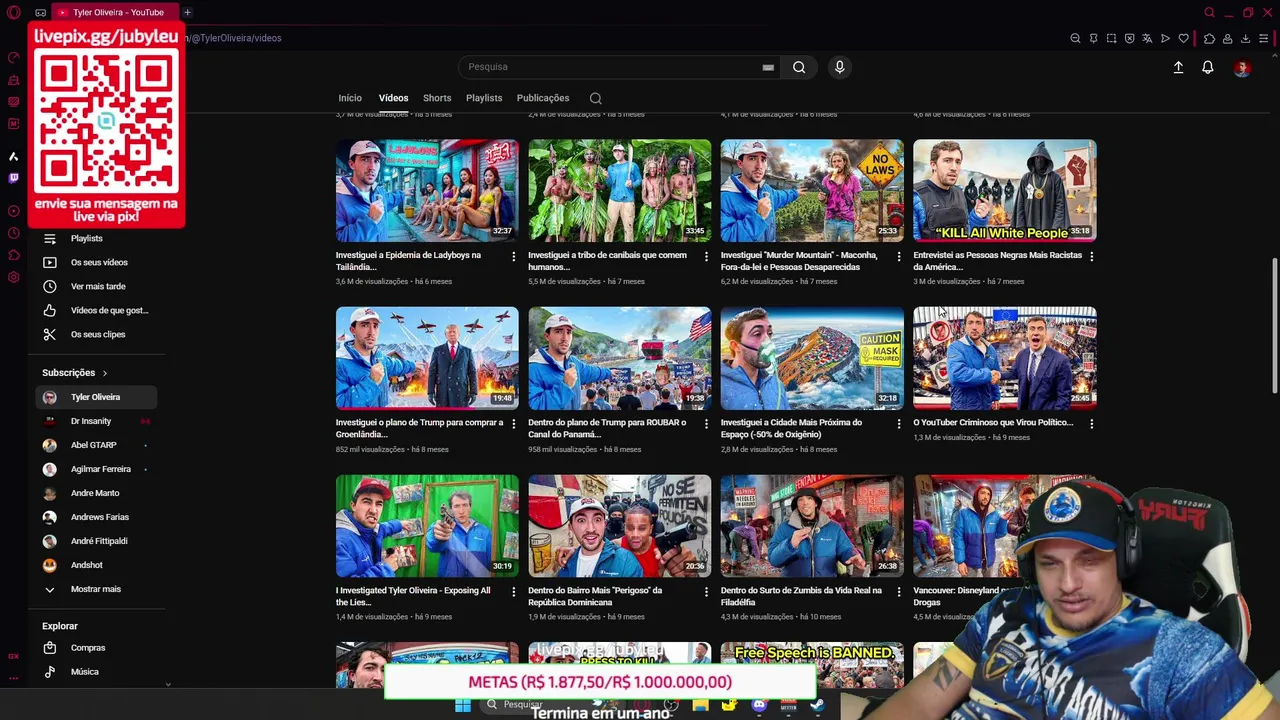Open Opera sidebar settings gear

[x=13, y=277]
